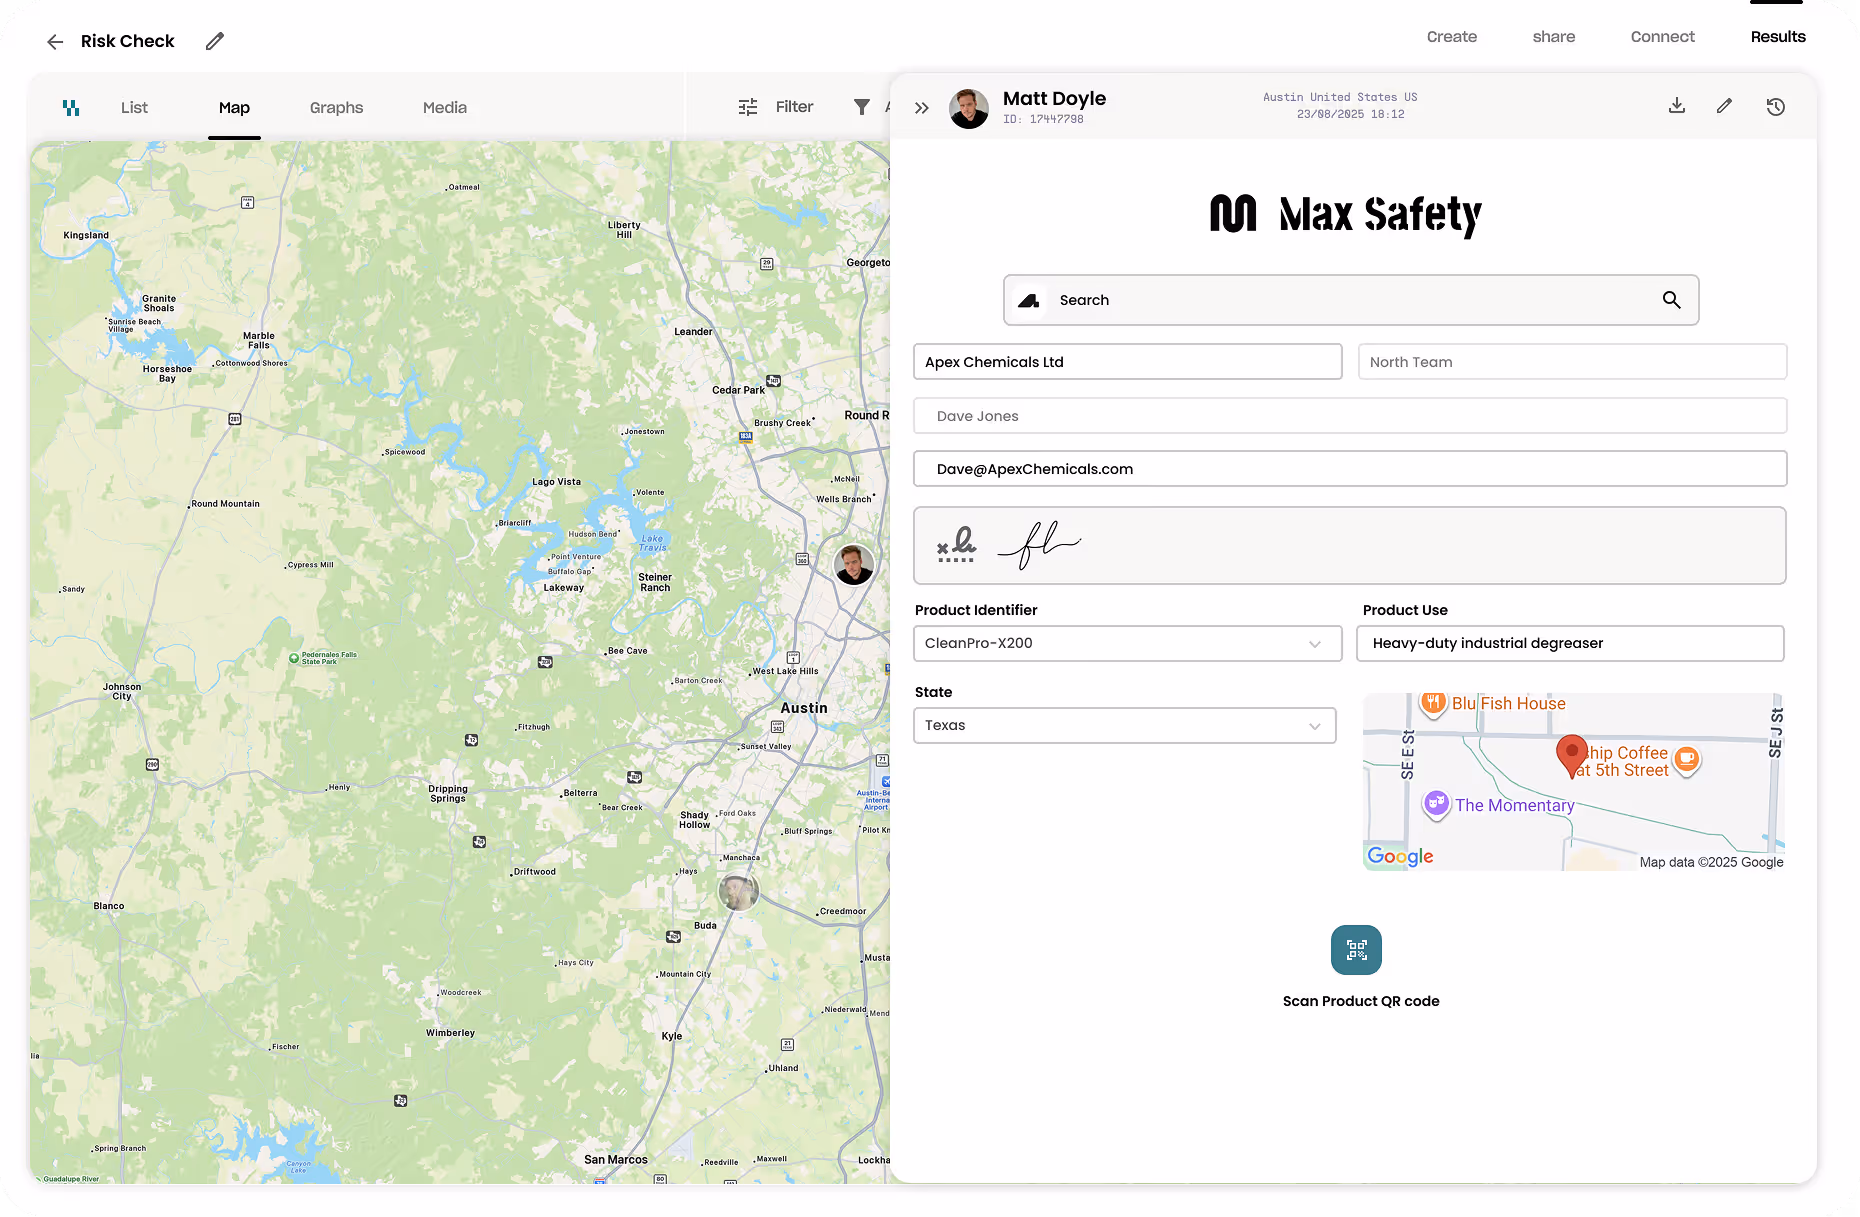
Task: Expand the Texas state dropdown
Action: click(1124, 725)
